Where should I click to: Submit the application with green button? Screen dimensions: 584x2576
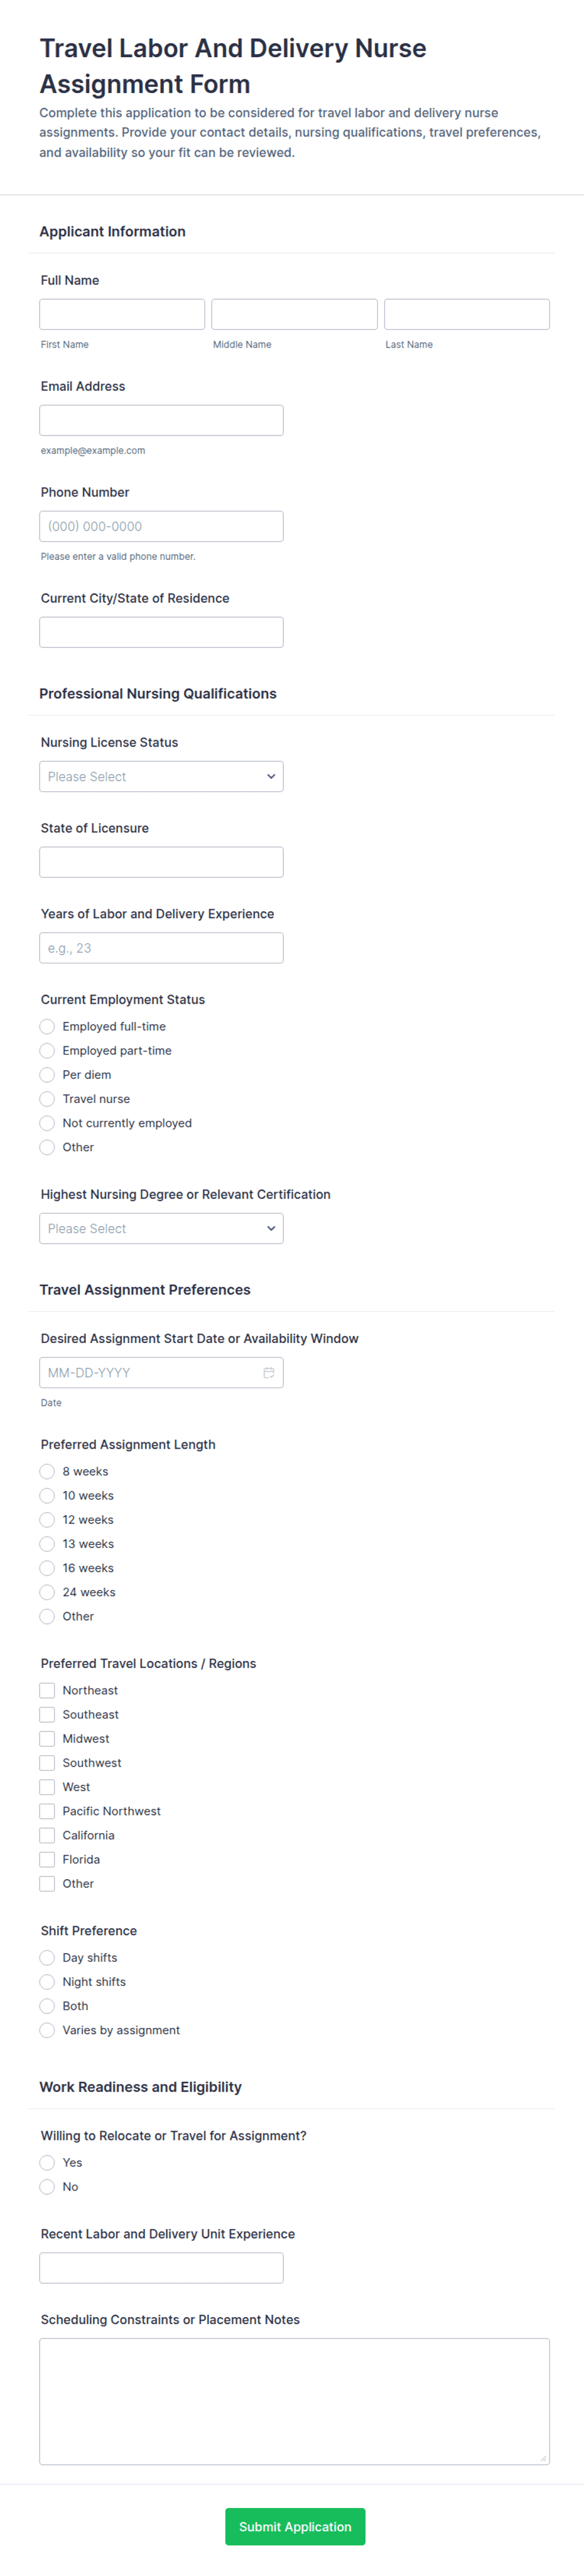click(295, 2527)
